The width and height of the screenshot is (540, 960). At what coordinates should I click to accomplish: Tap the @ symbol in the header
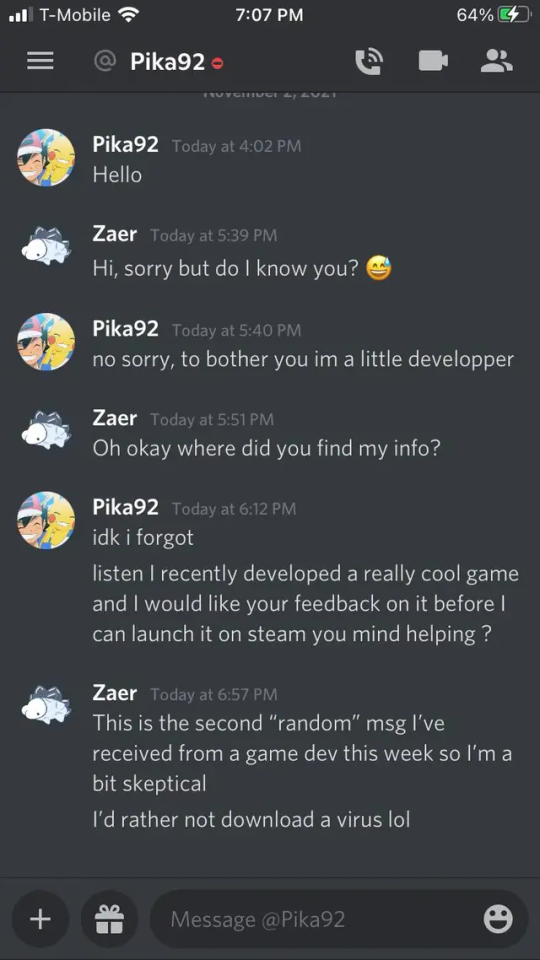105,61
